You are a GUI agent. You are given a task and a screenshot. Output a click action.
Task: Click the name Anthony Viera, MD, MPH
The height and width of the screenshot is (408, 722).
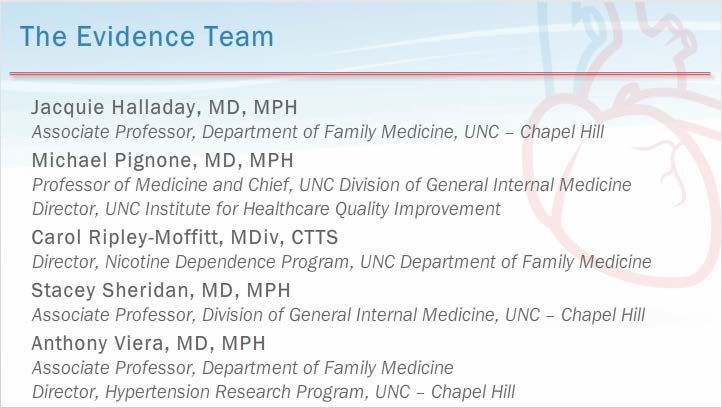[x=148, y=344]
